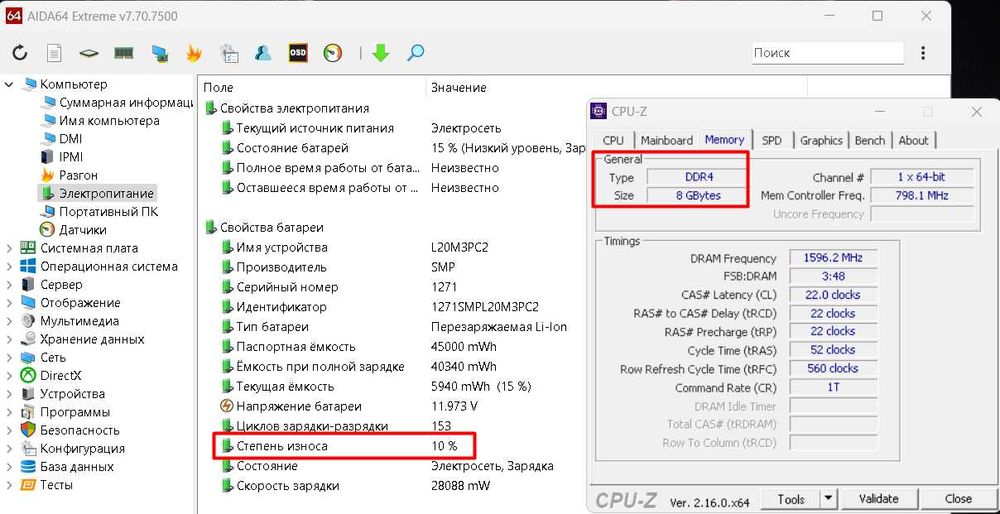Expand the Сервер tree node

pos(9,284)
